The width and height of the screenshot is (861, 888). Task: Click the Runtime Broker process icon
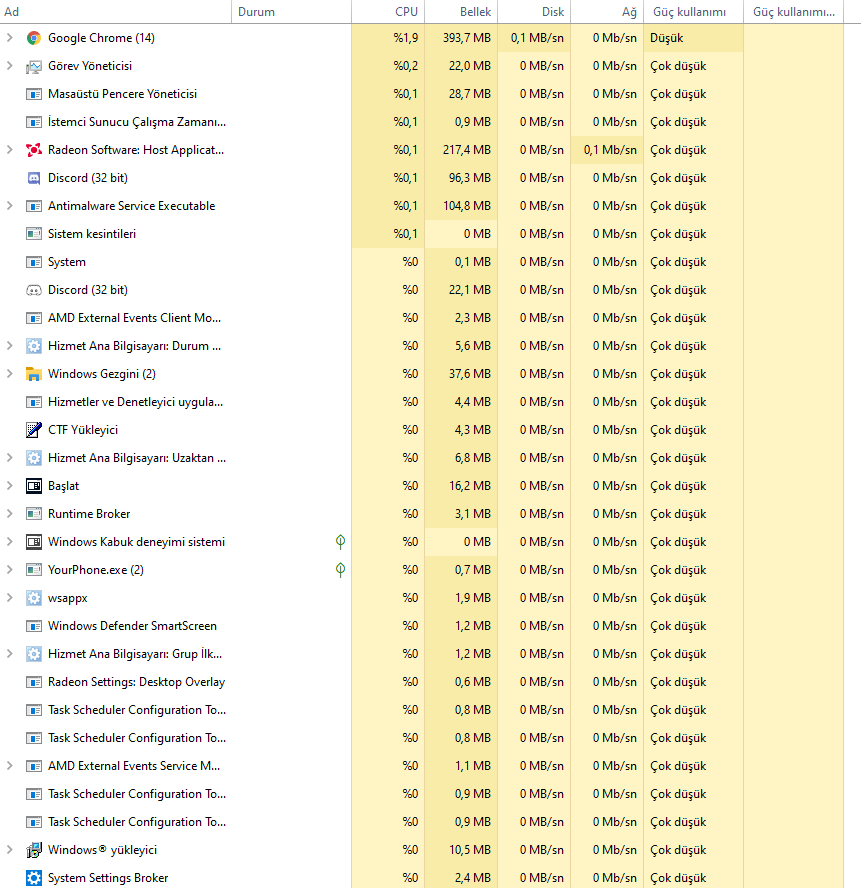(34, 514)
